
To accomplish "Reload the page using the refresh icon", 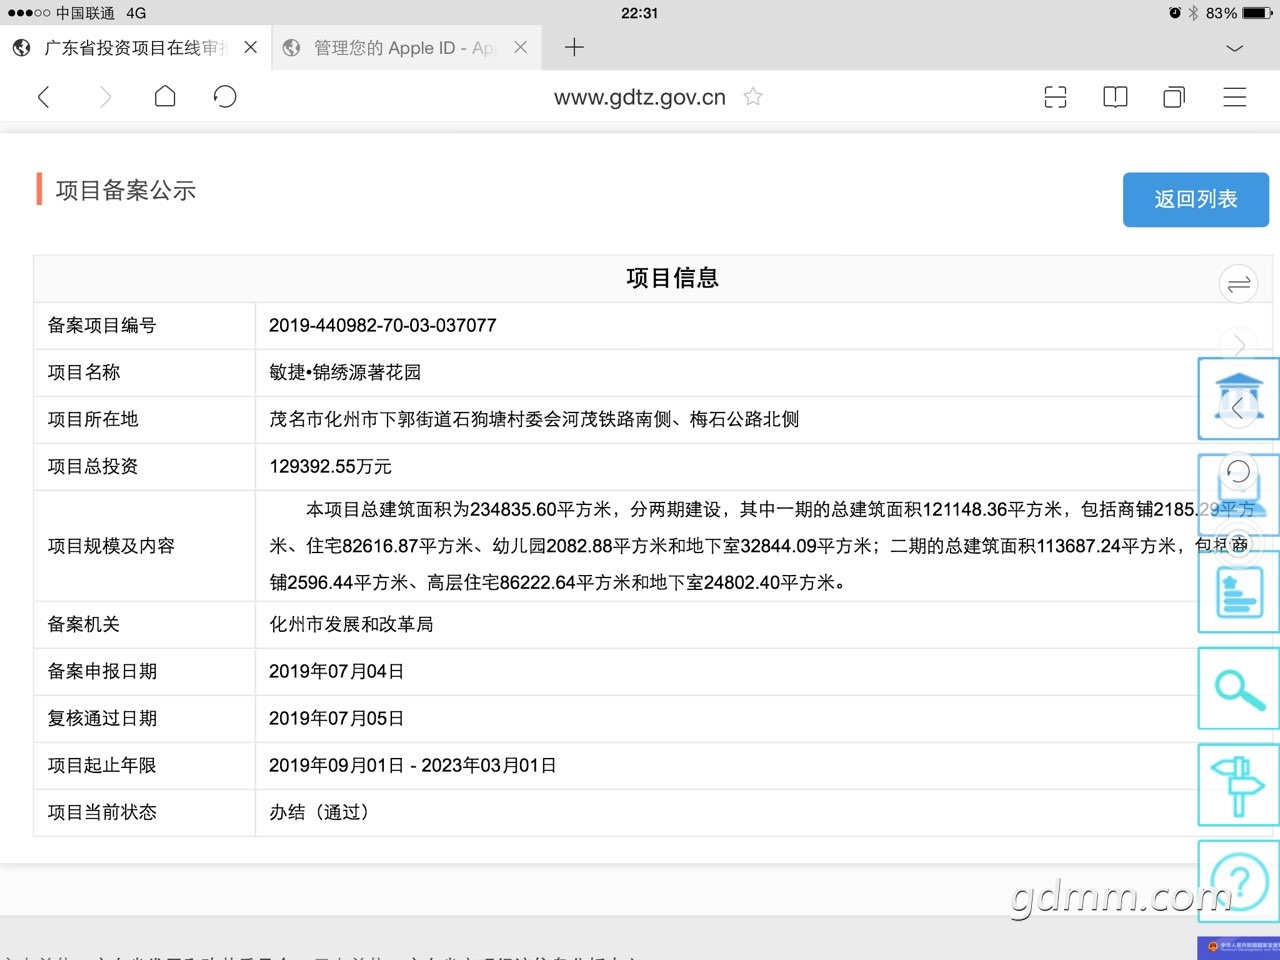I will click(x=225, y=97).
